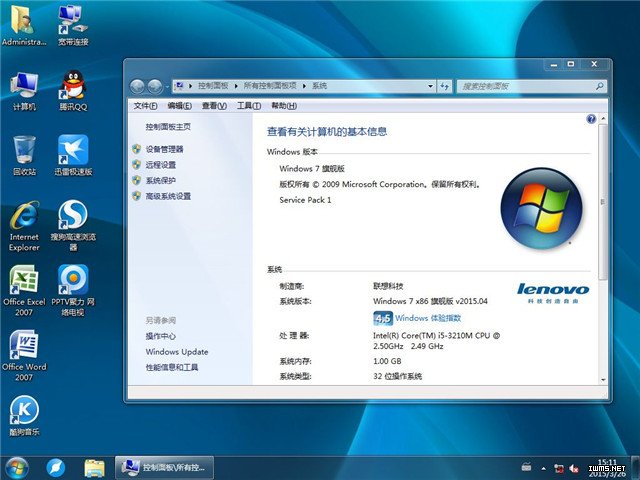
Task: Open 高级系统设置 link
Action: click(168, 196)
